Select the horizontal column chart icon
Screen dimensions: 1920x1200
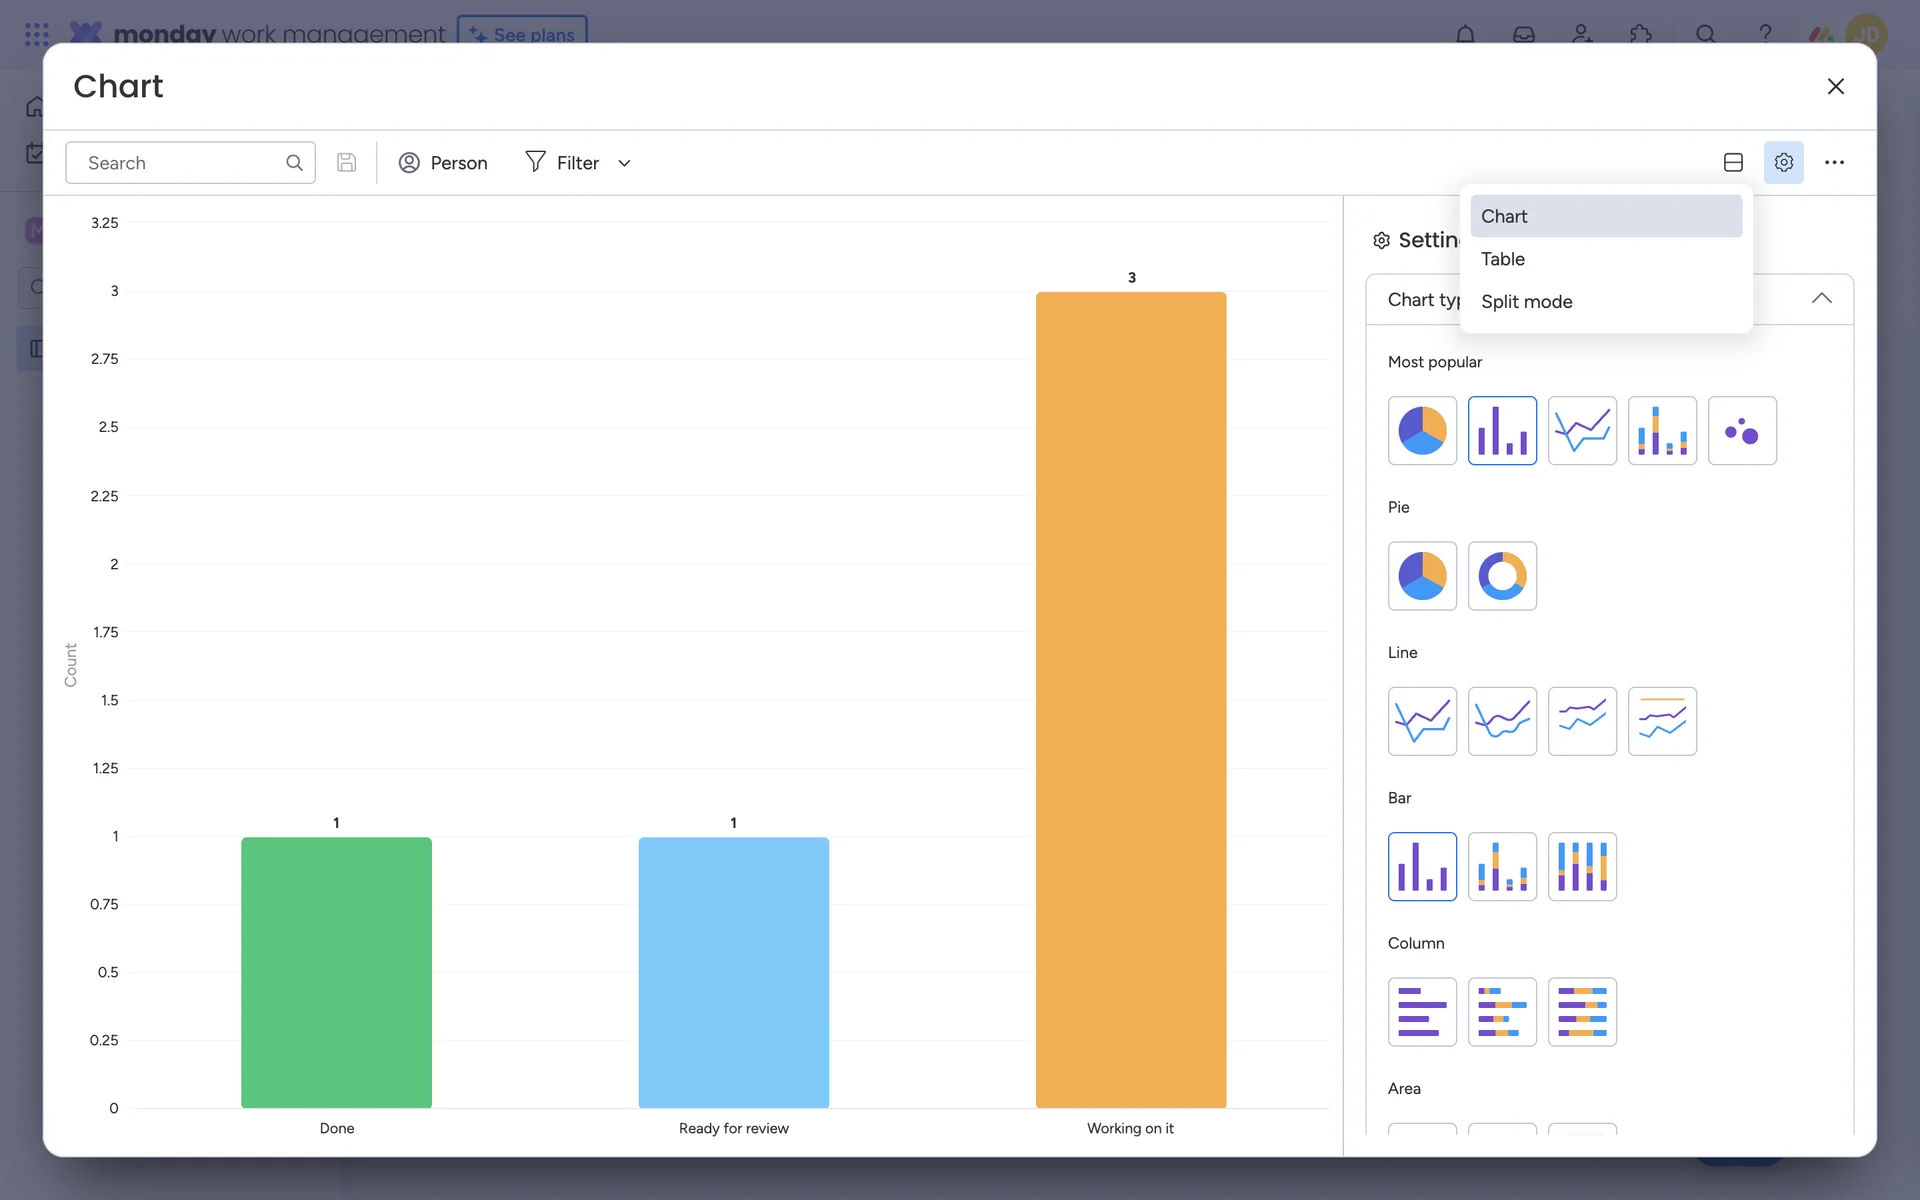click(1422, 1012)
